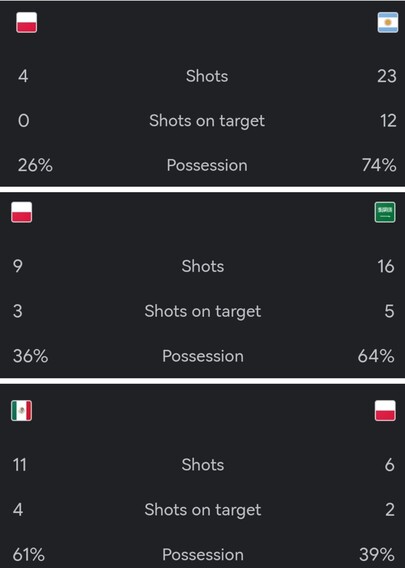405x568 pixels.
Task: Click the 64% possession value
Action: [376, 356]
